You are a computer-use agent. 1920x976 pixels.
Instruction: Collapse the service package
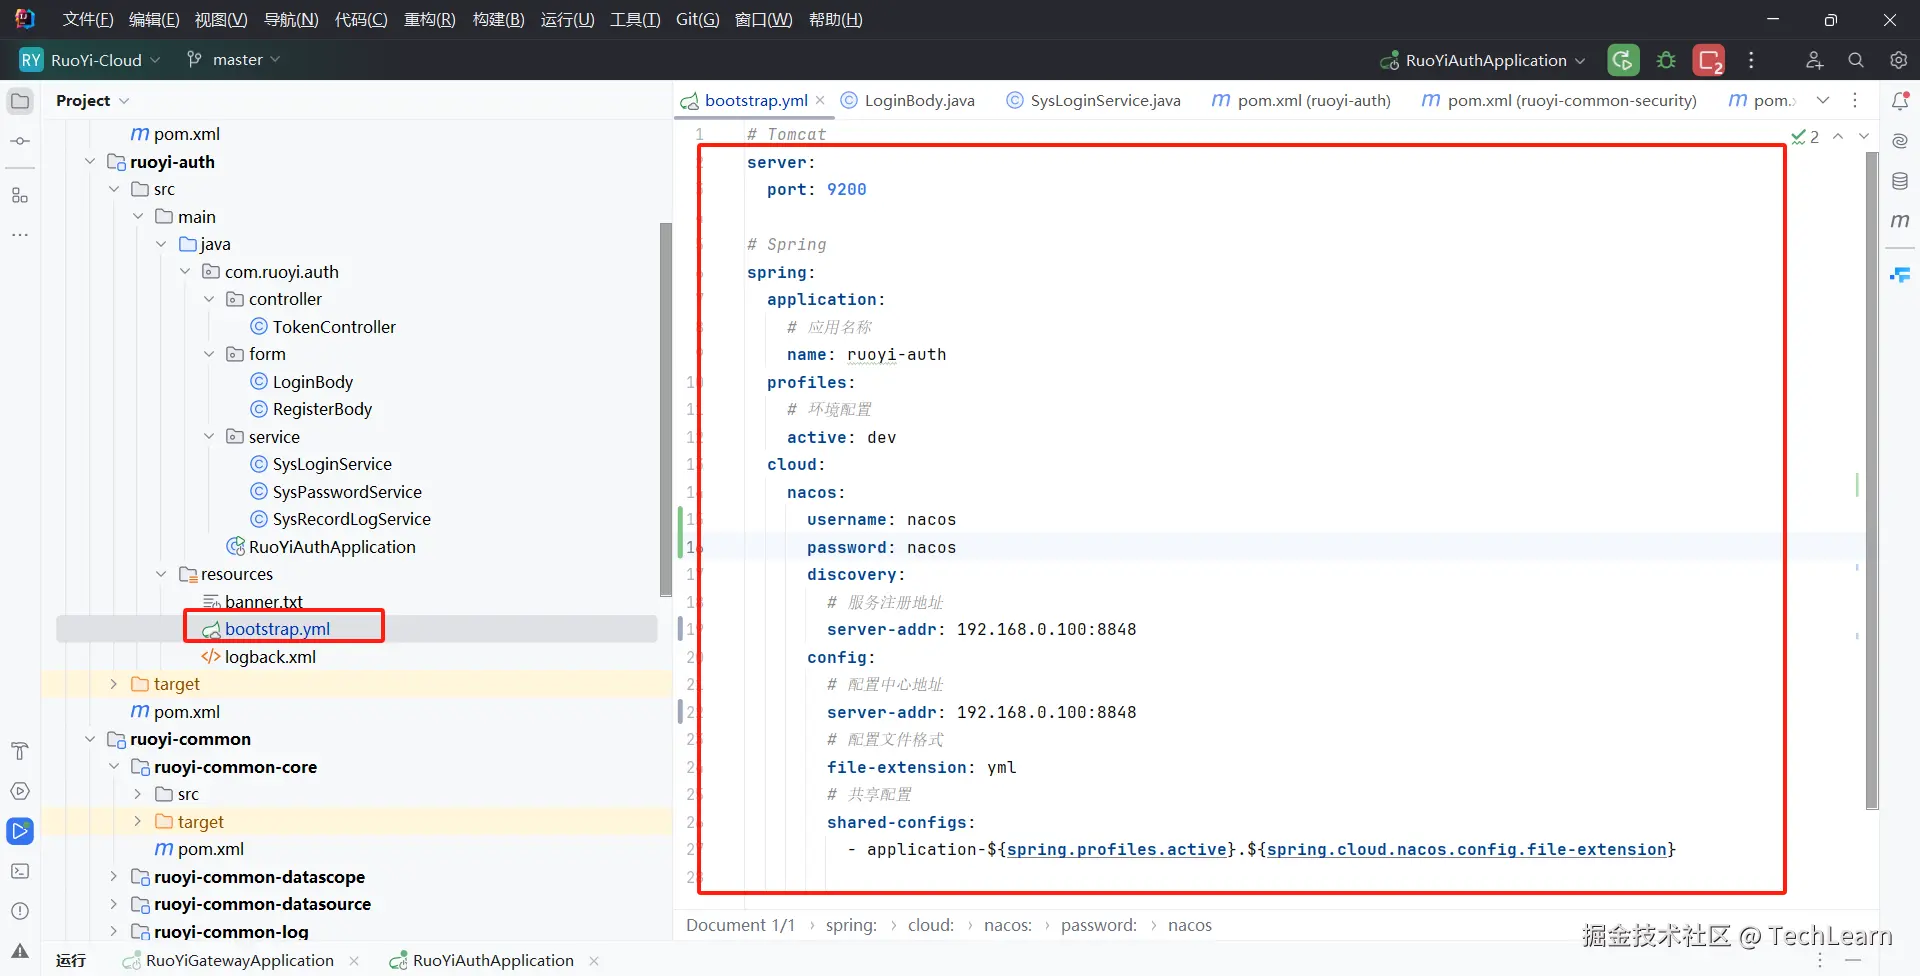click(209, 437)
